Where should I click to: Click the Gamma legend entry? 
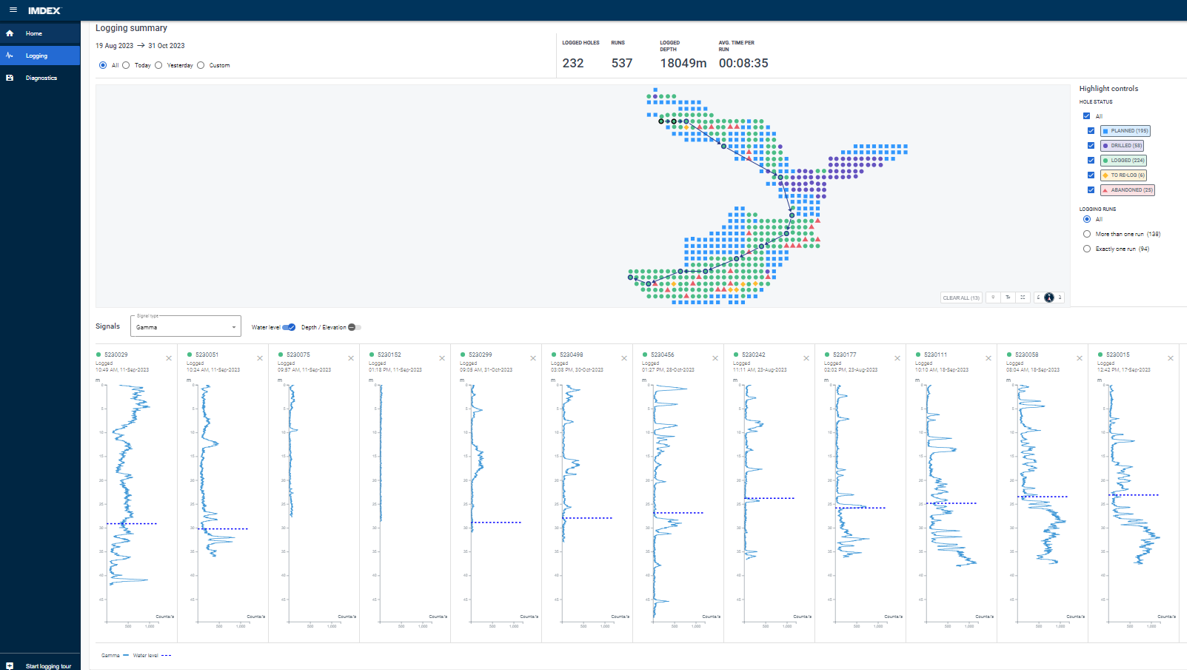point(115,656)
